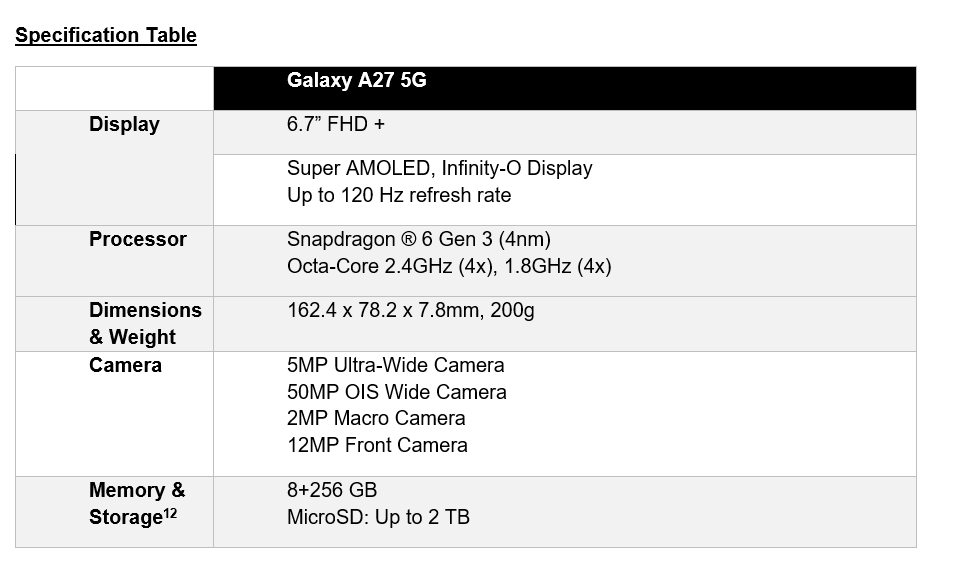Click the 6.7” FHD + text
The image size is (962, 580).
[x=336, y=124]
